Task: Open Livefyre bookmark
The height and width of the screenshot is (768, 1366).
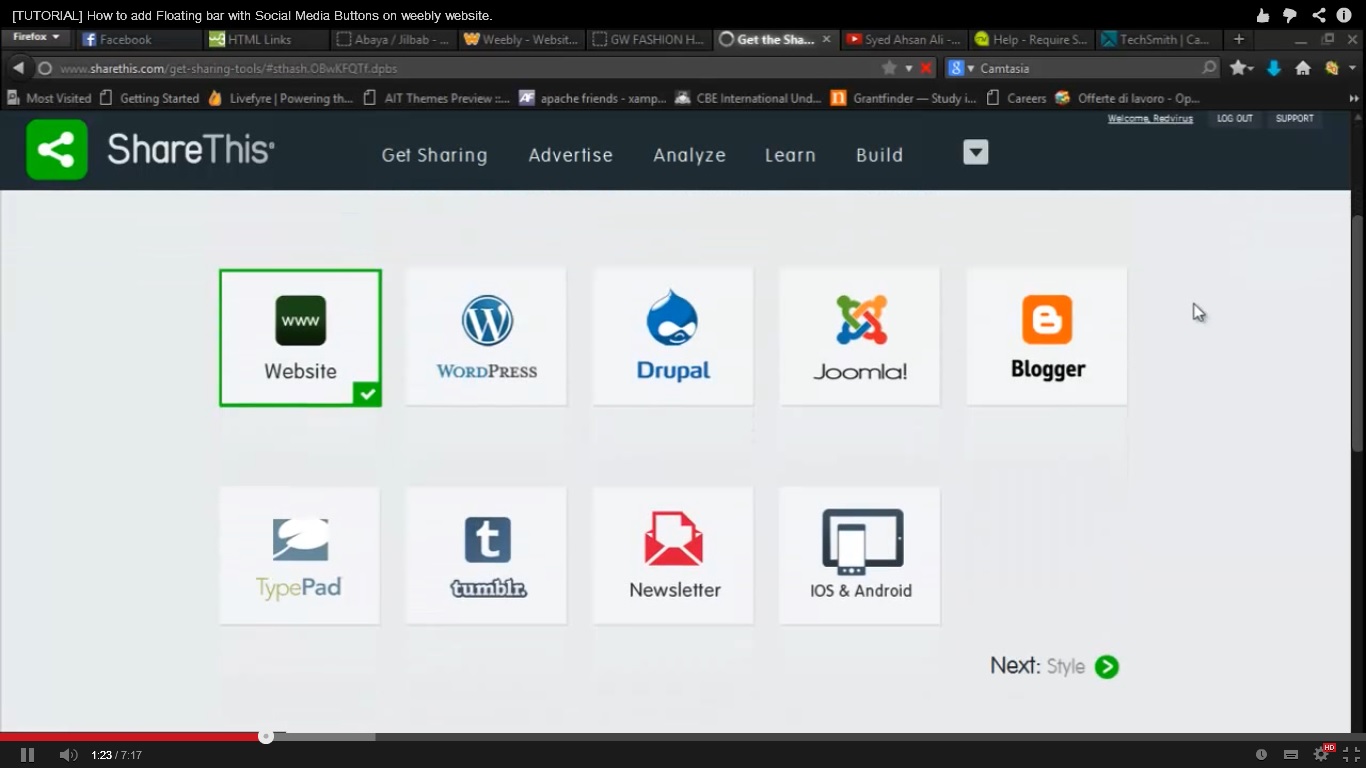Action: tap(280, 98)
